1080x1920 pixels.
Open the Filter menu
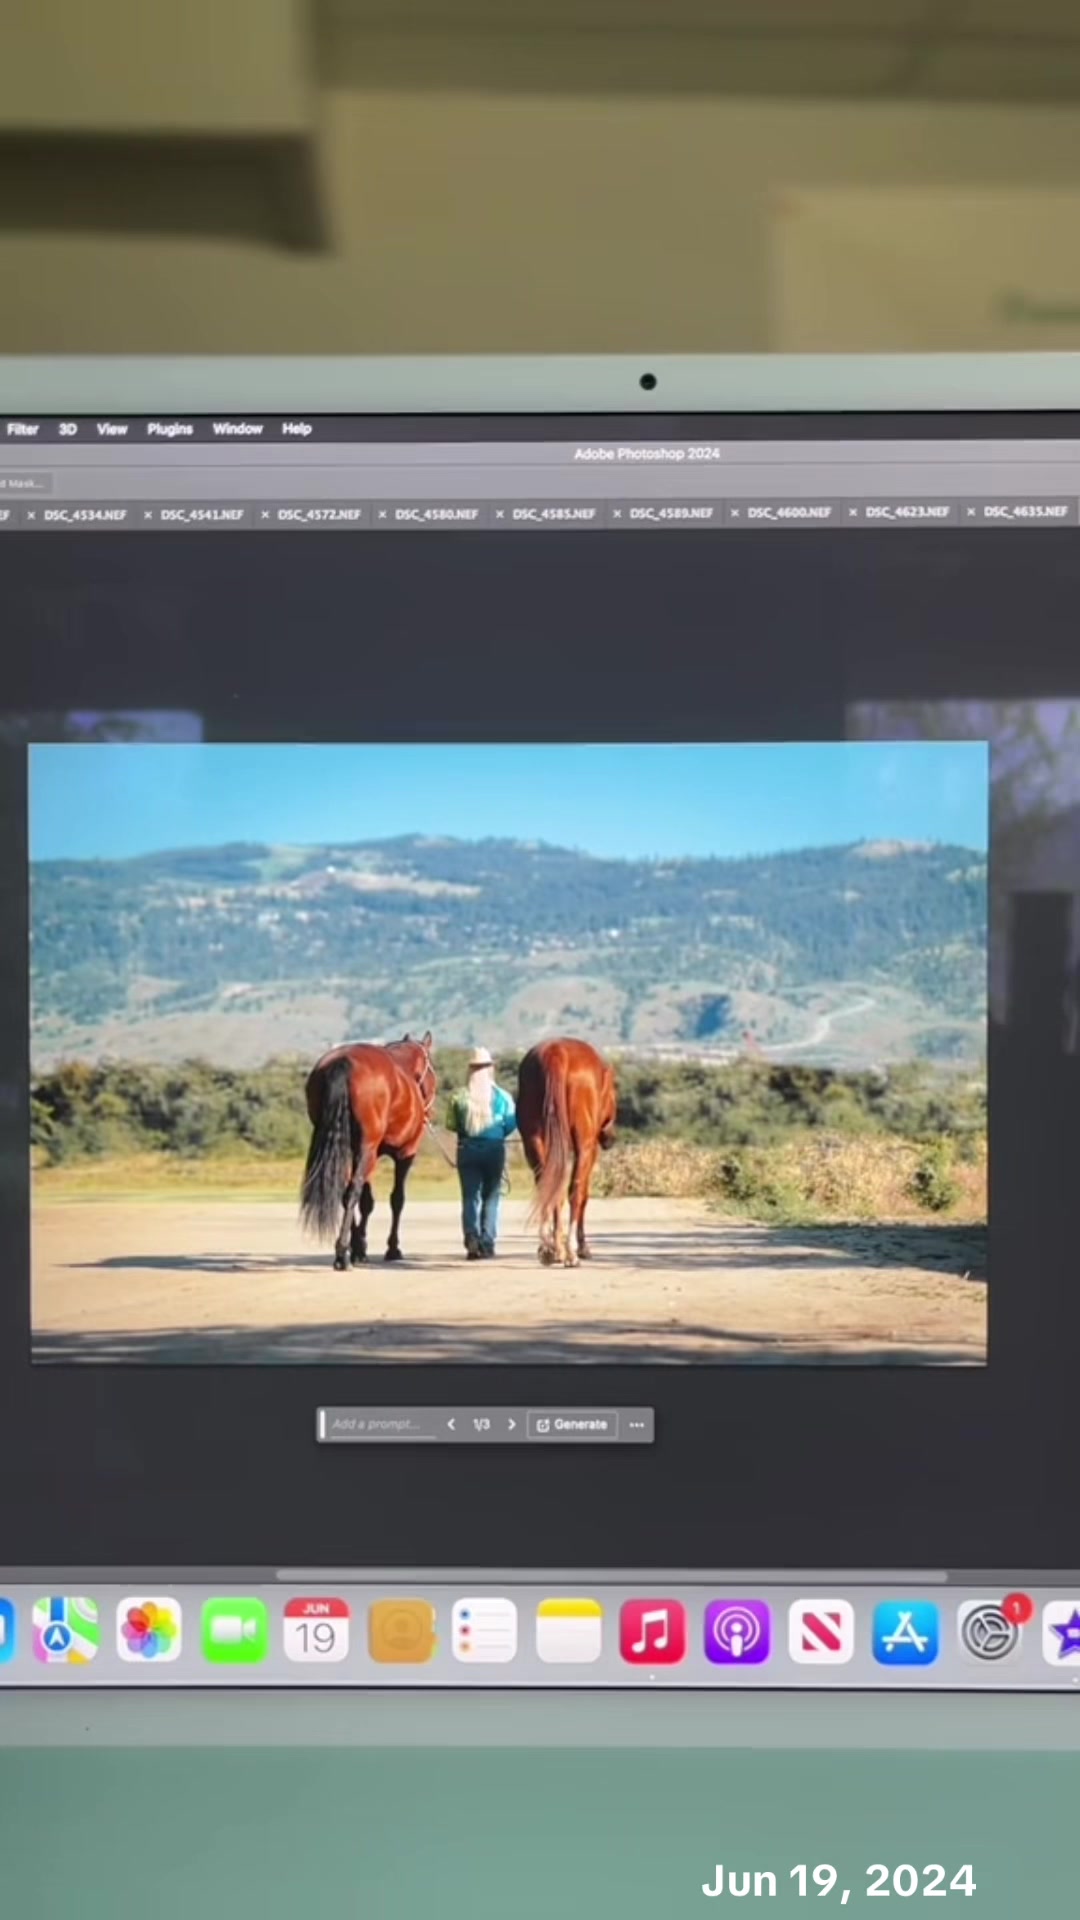22,429
